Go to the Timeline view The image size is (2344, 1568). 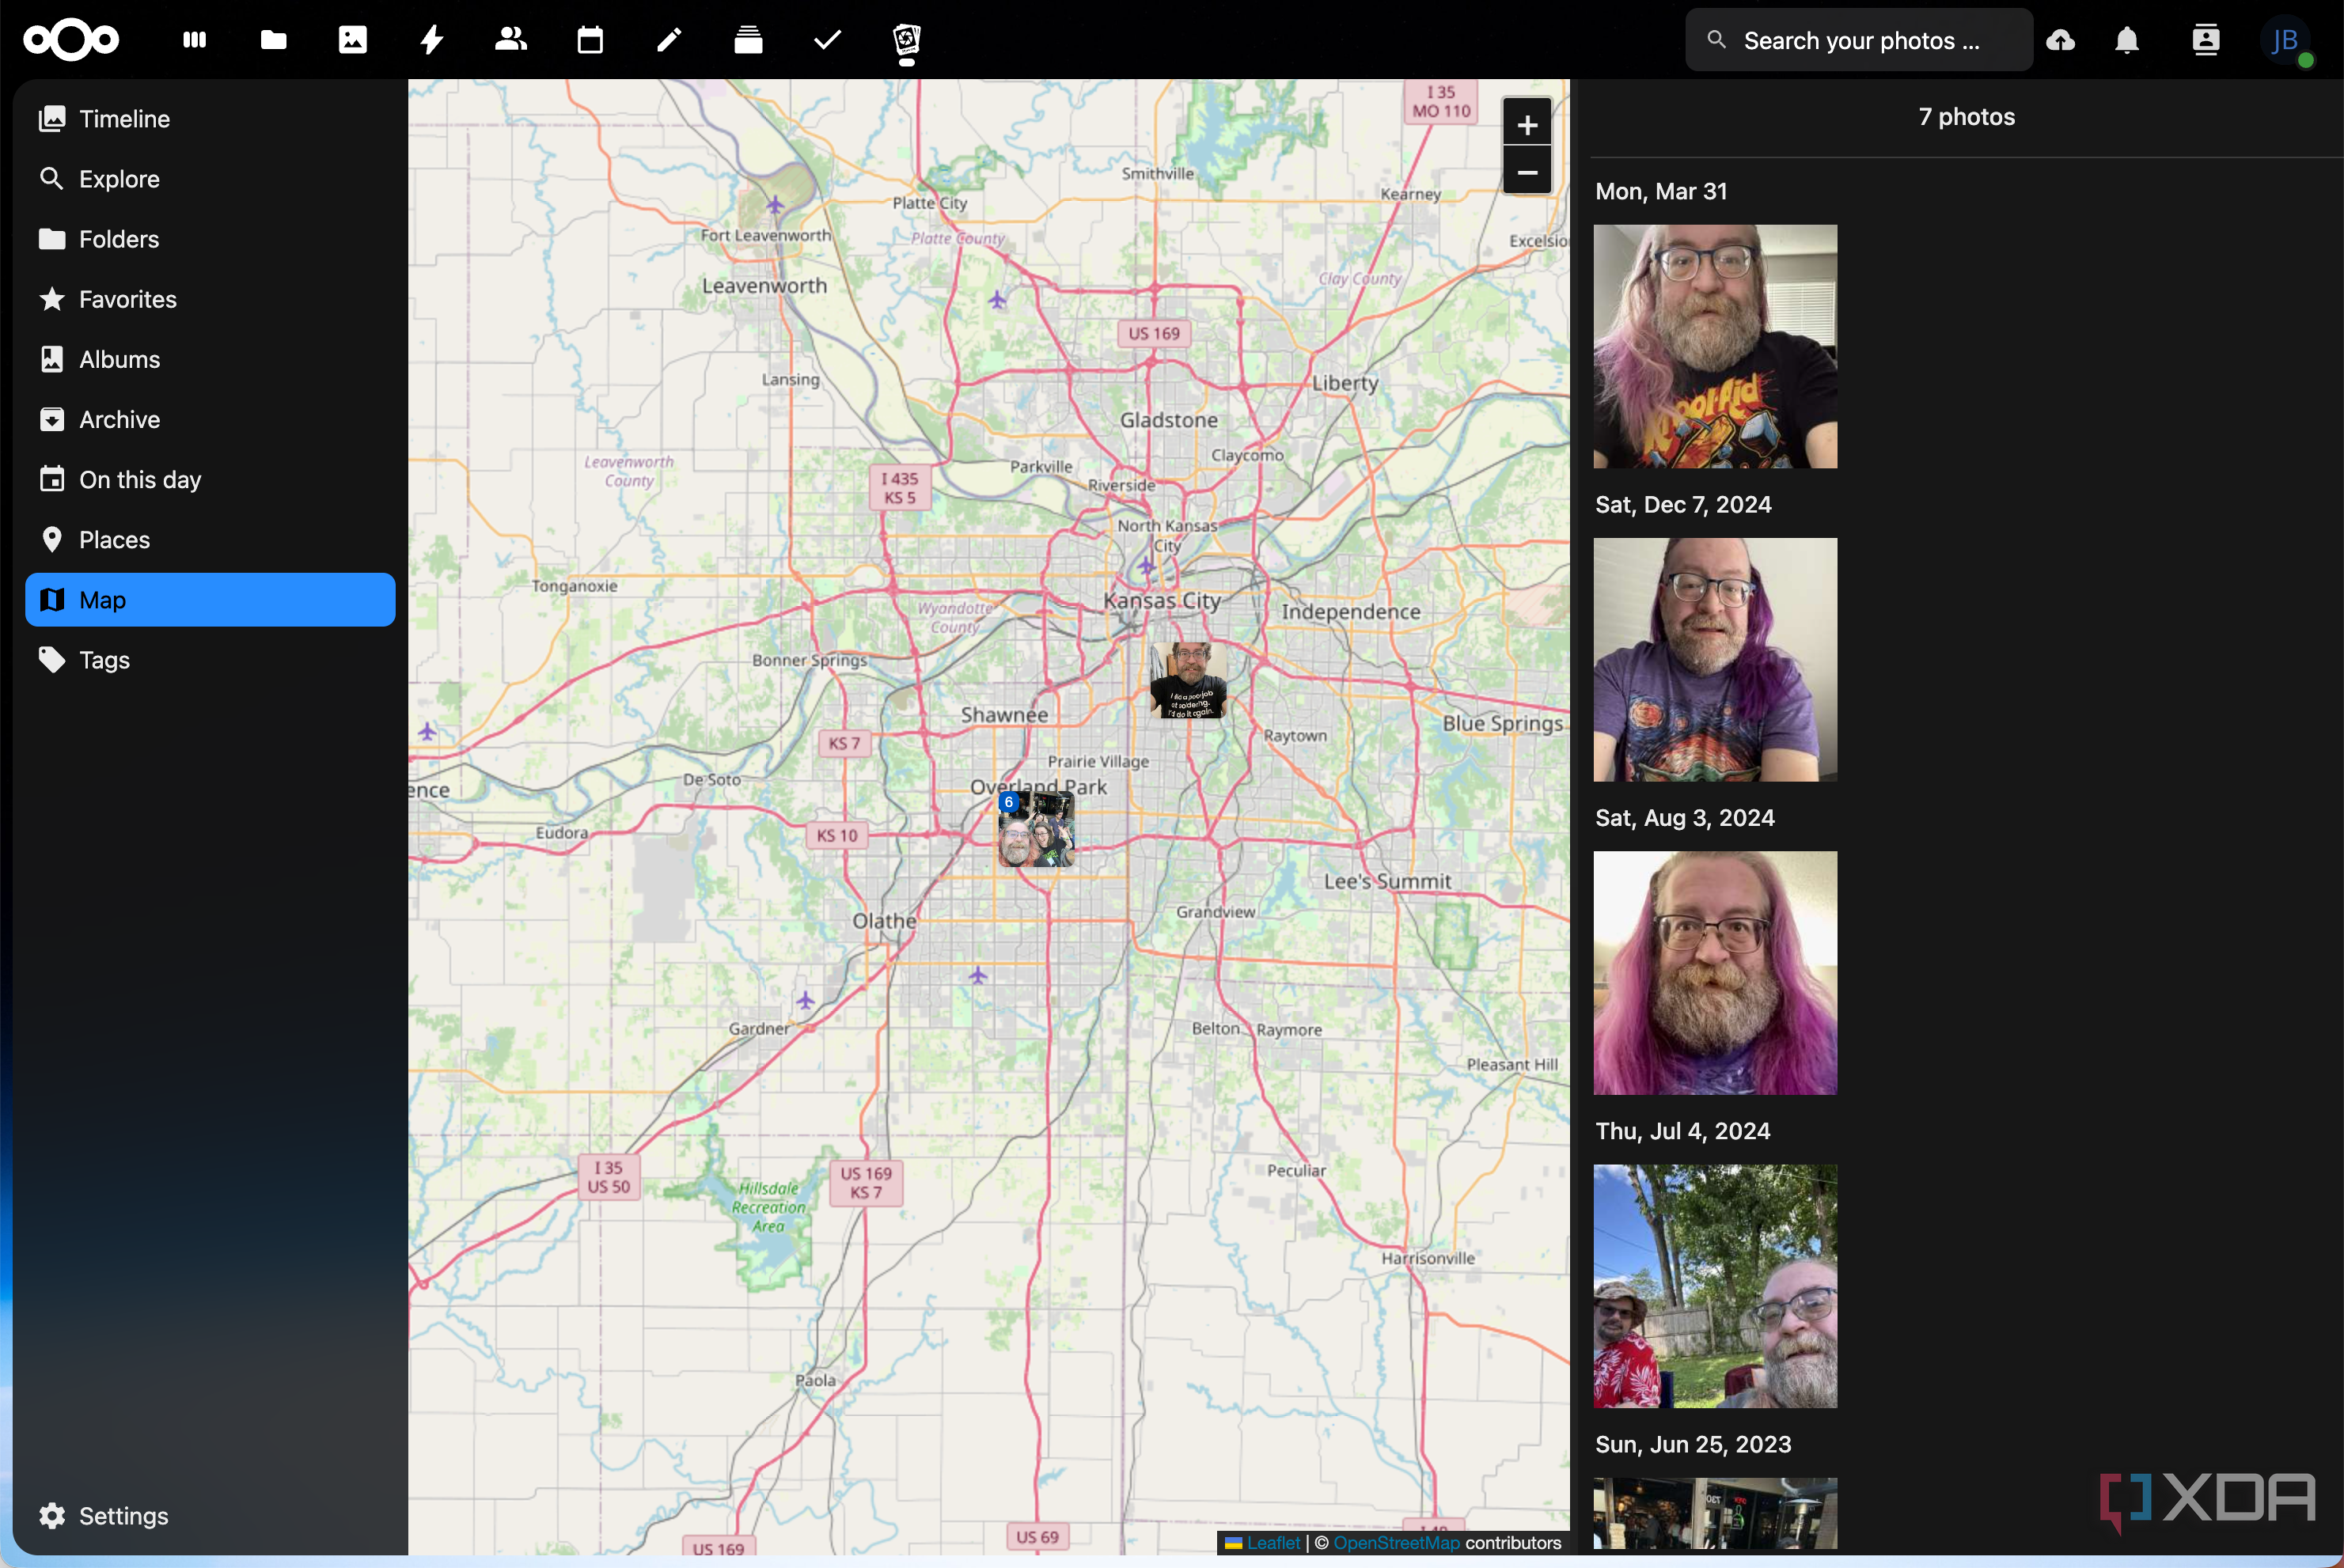(x=210, y=119)
